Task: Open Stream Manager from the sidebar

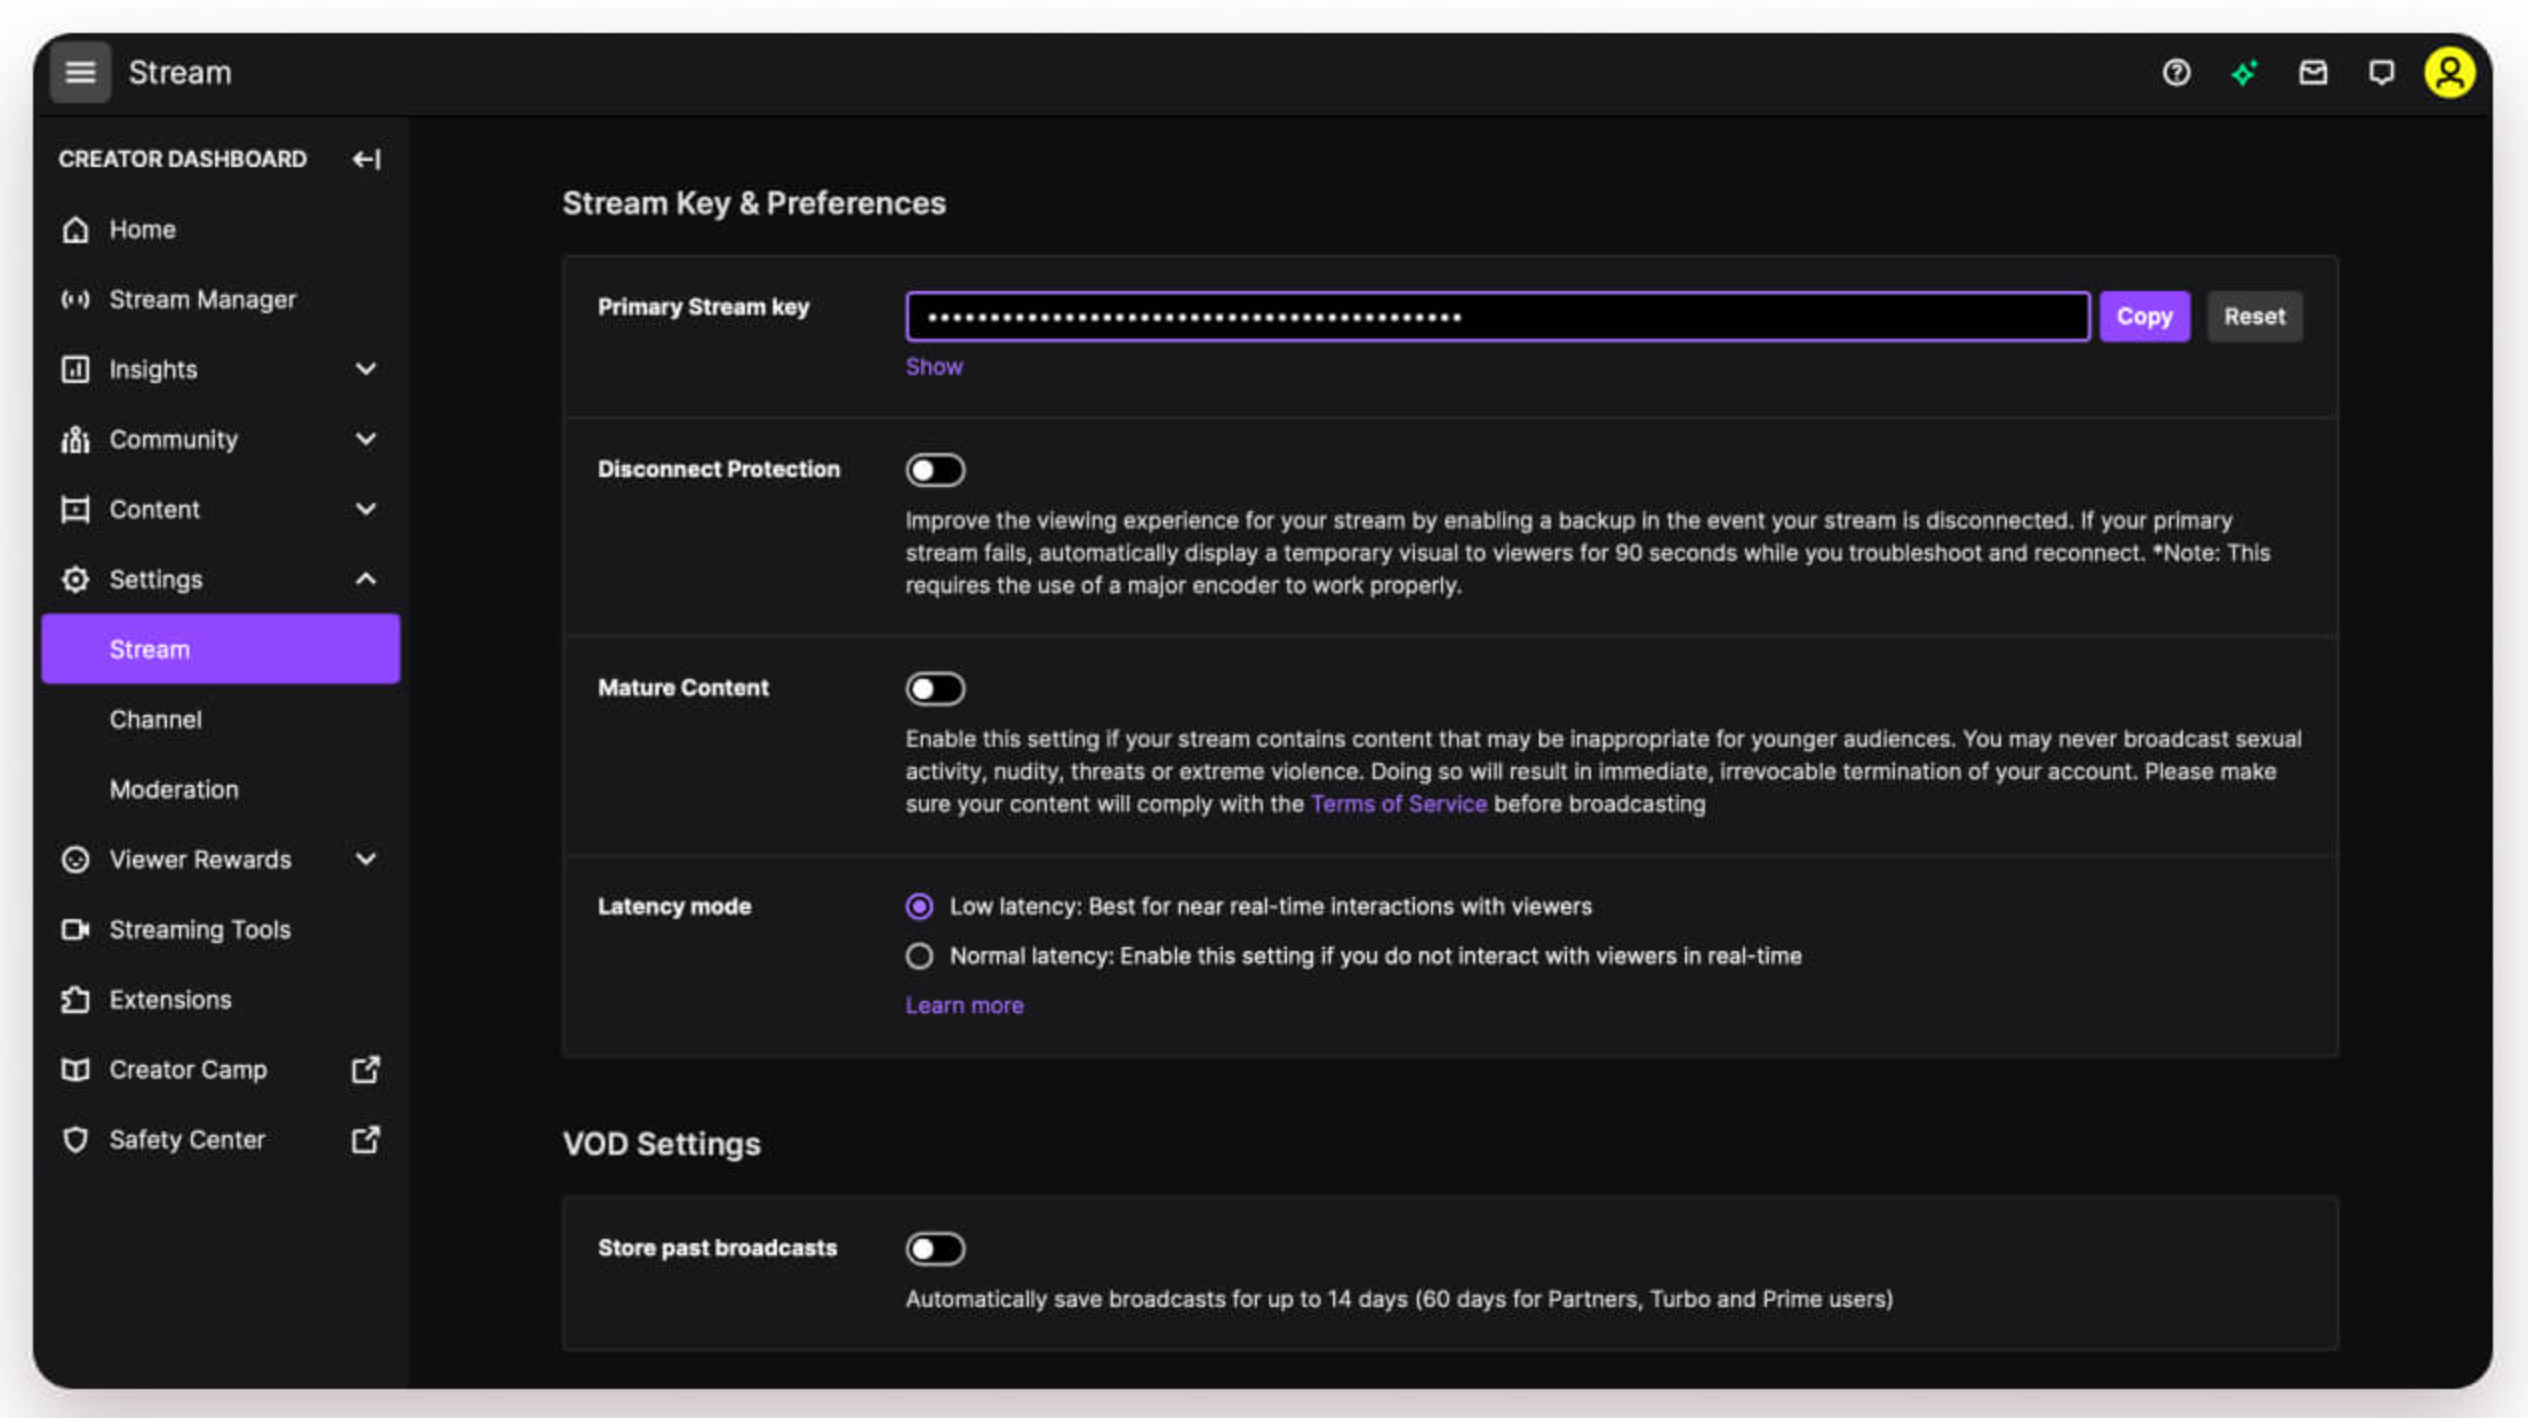Action: (x=220, y=300)
